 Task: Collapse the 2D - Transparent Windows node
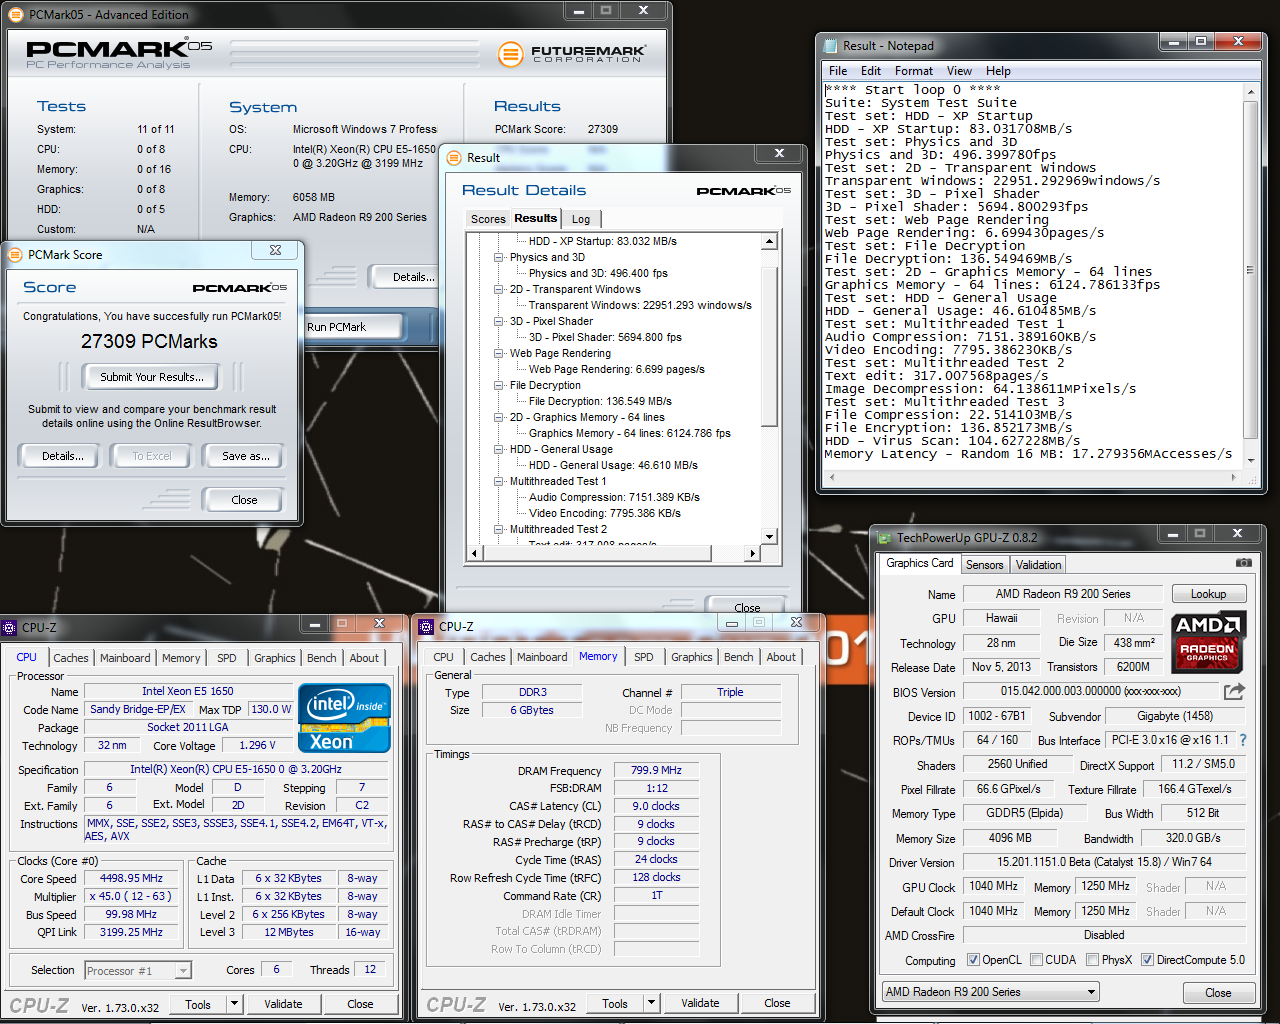click(498, 289)
